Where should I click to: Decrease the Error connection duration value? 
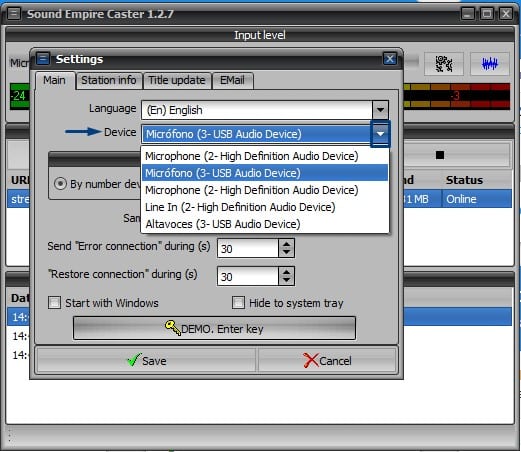point(286,253)
